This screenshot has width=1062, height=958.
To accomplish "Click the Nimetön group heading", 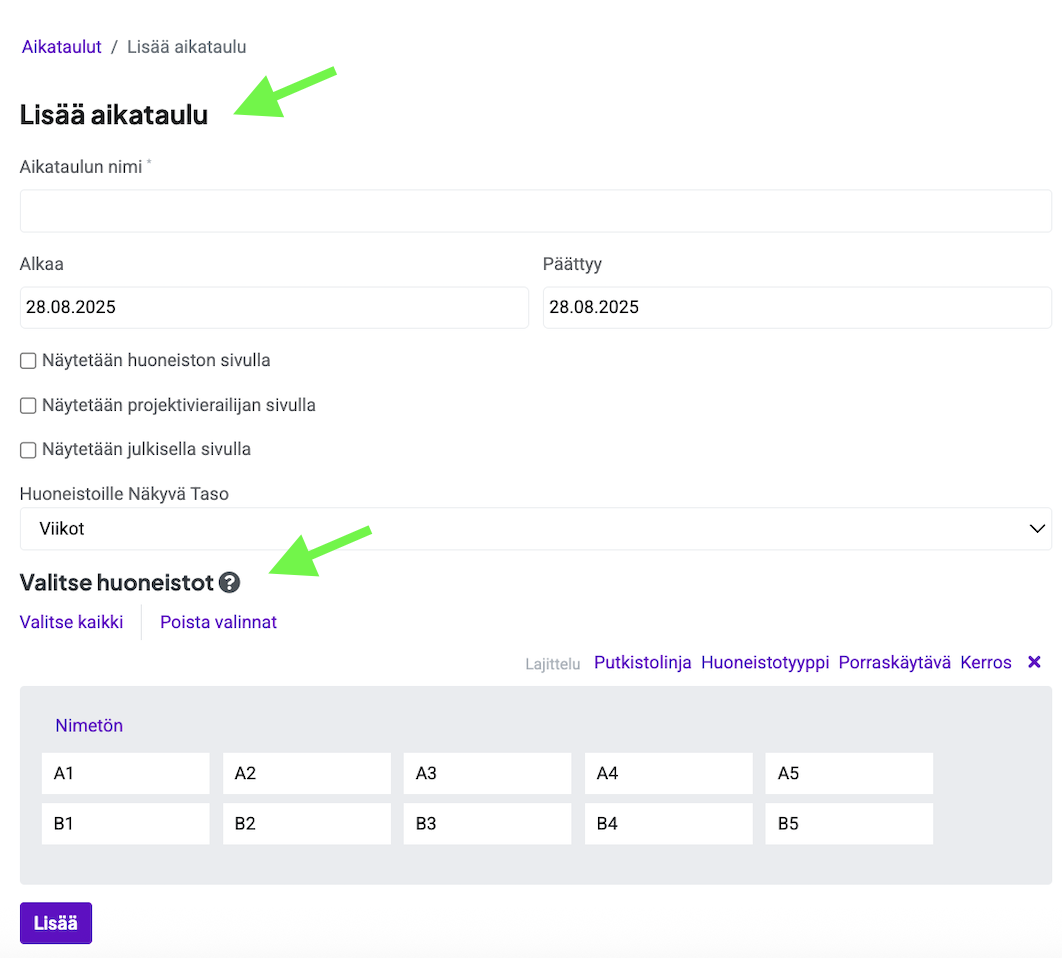I will [89, 726].
